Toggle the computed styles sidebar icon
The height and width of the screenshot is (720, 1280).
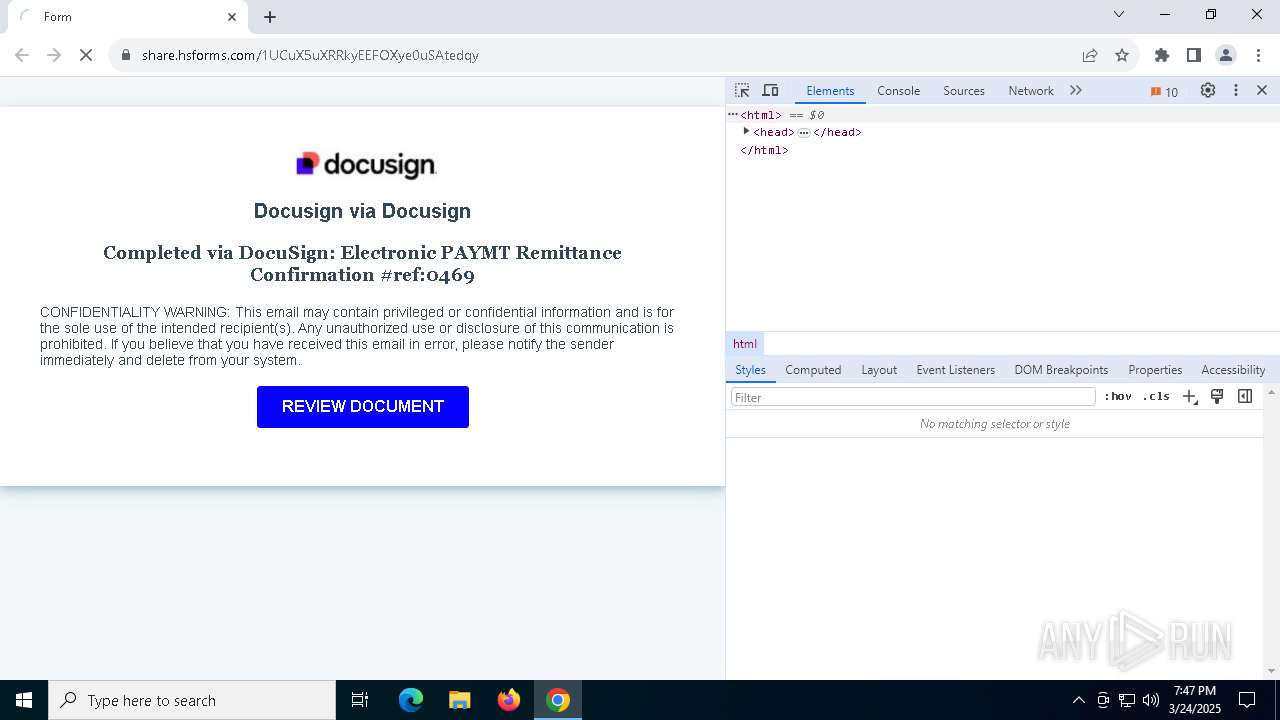[1245, 397]
